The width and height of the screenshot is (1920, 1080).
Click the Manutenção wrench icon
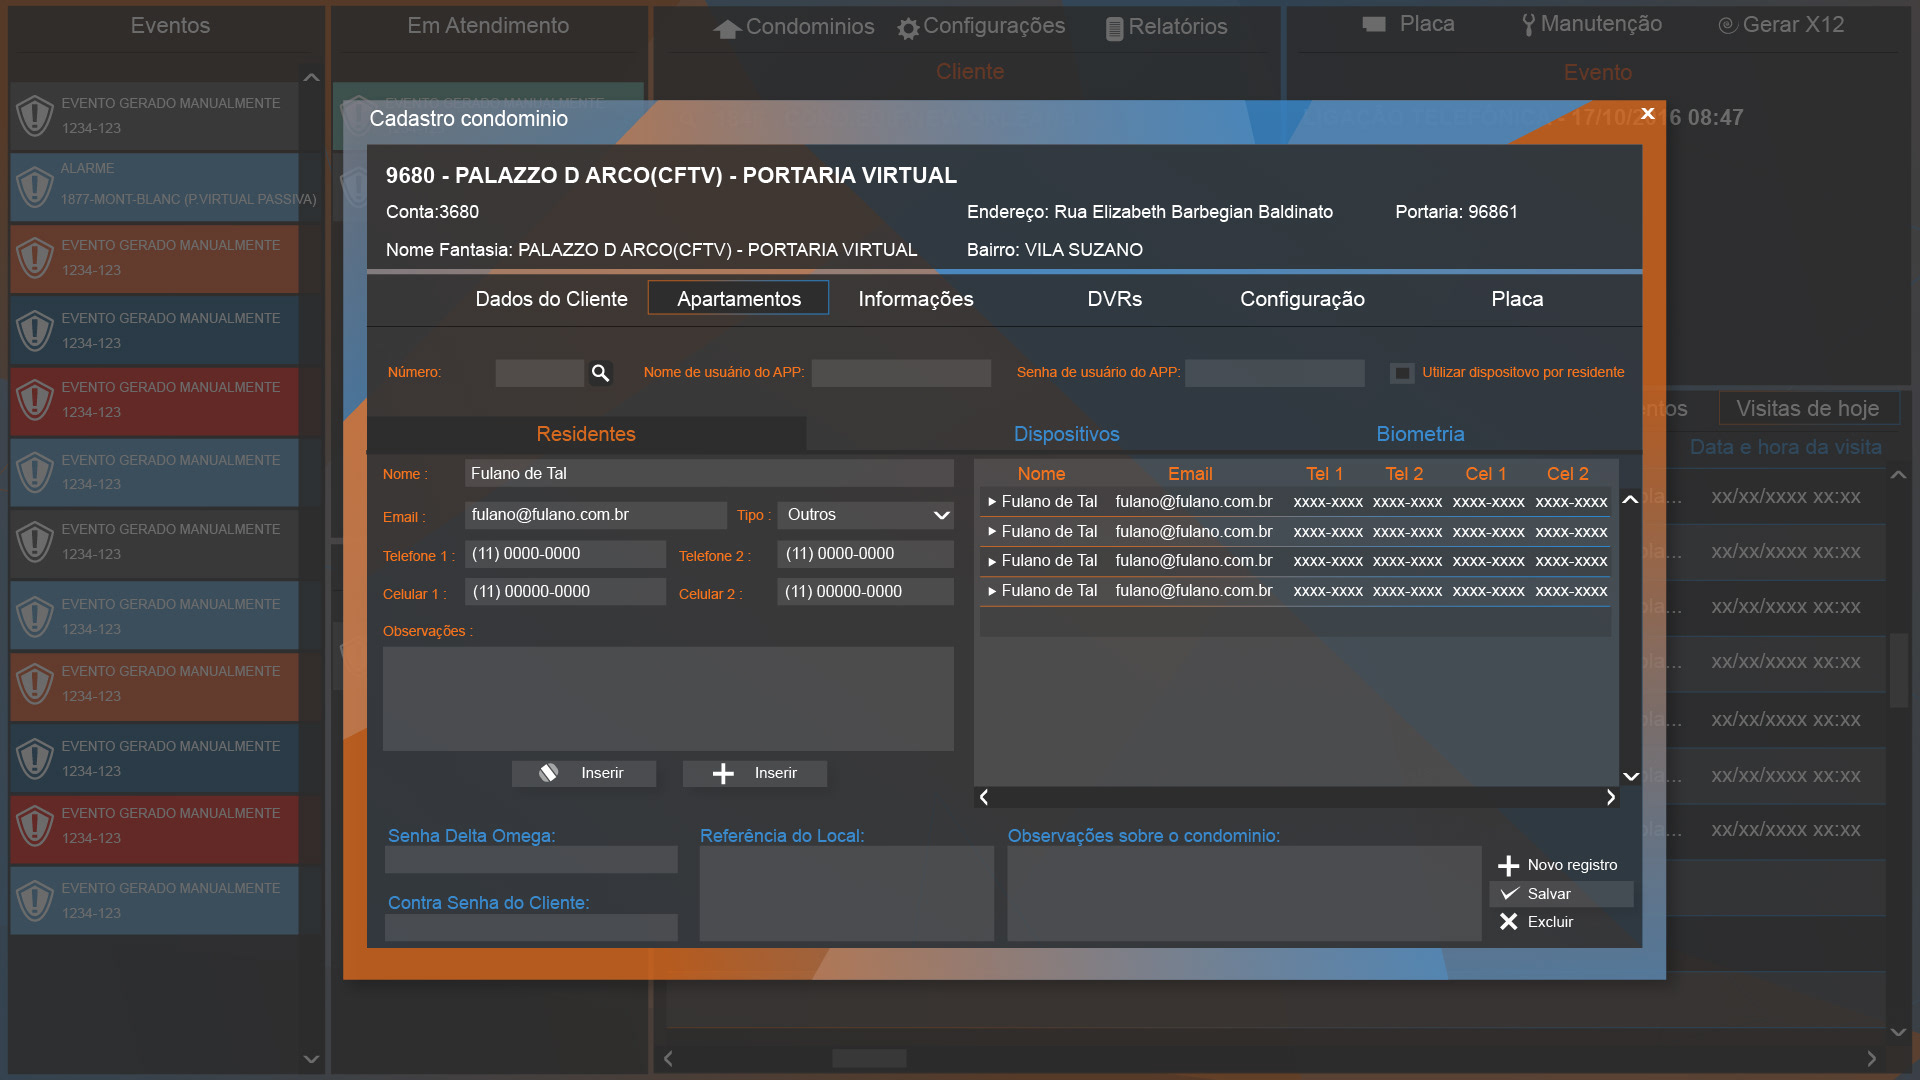pyautogui.click(x=1528, y=25)
